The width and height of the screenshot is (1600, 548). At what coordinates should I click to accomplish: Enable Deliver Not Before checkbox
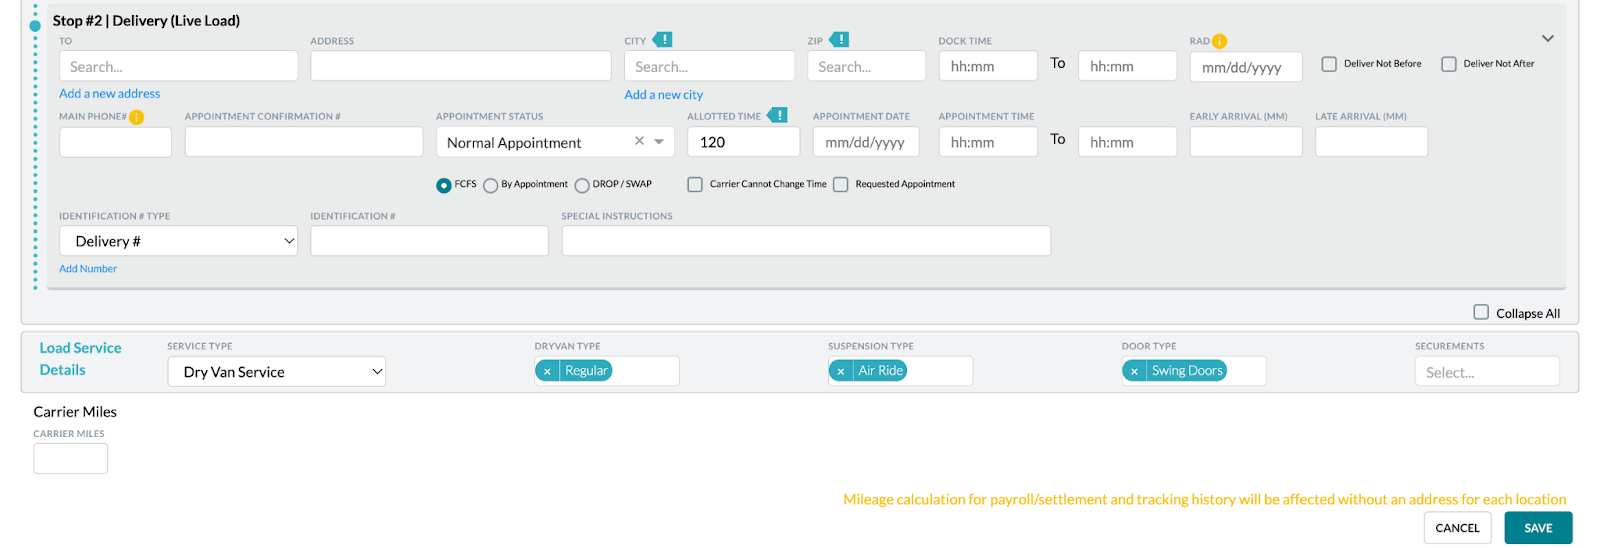point(1329,64)
